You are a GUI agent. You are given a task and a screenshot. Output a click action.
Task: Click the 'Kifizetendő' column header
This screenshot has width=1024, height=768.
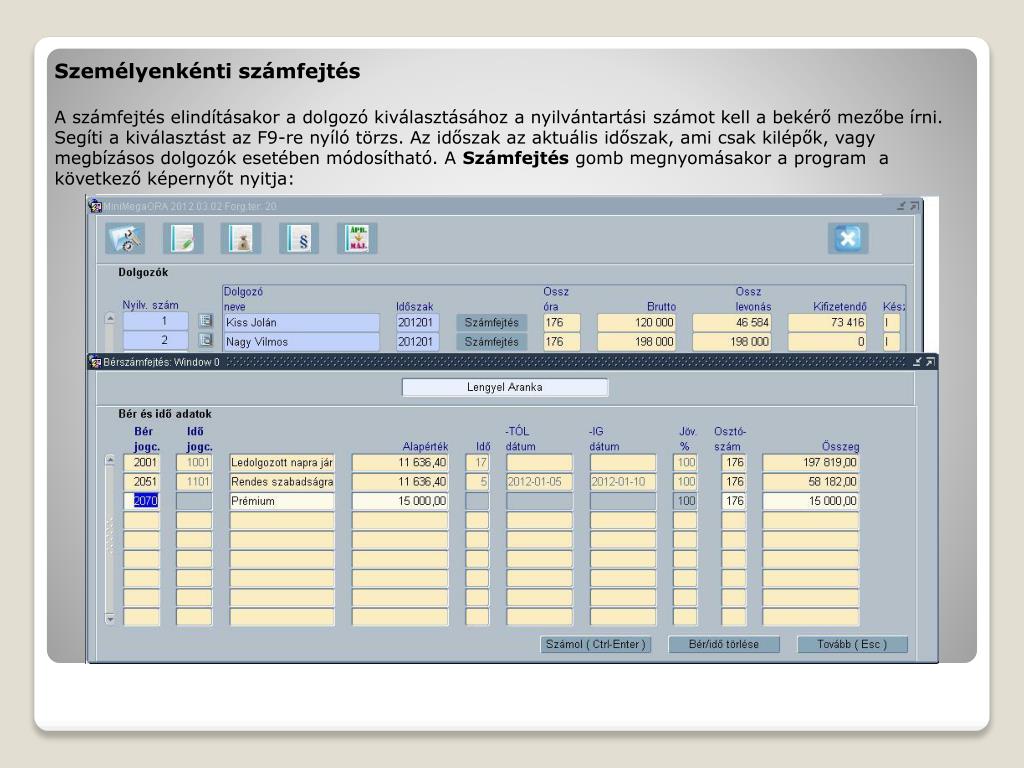tap(839, 306)
